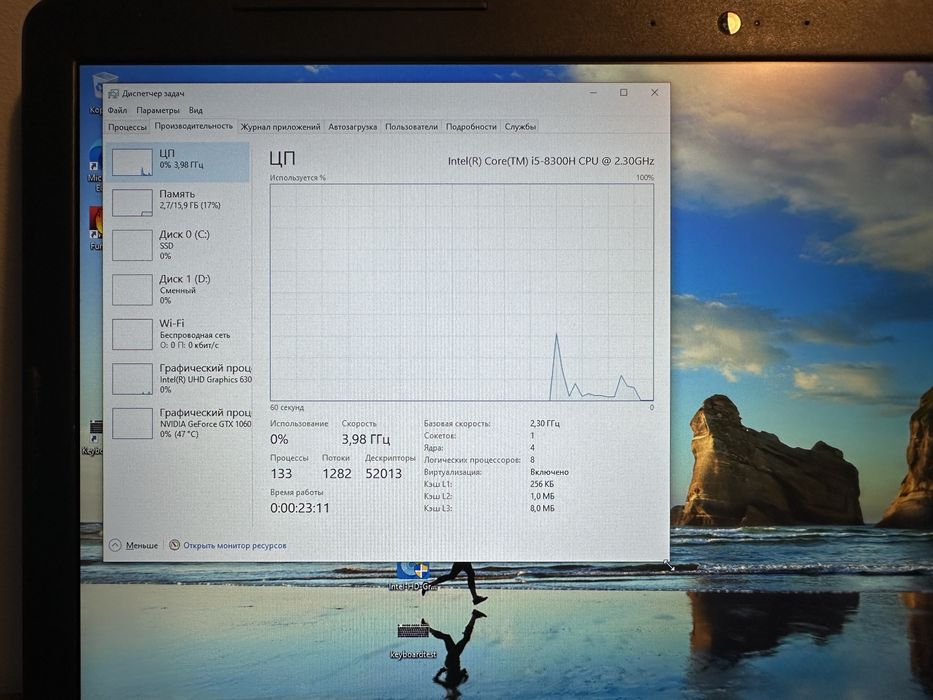Switch to the Процессы tab

(127, 127)
